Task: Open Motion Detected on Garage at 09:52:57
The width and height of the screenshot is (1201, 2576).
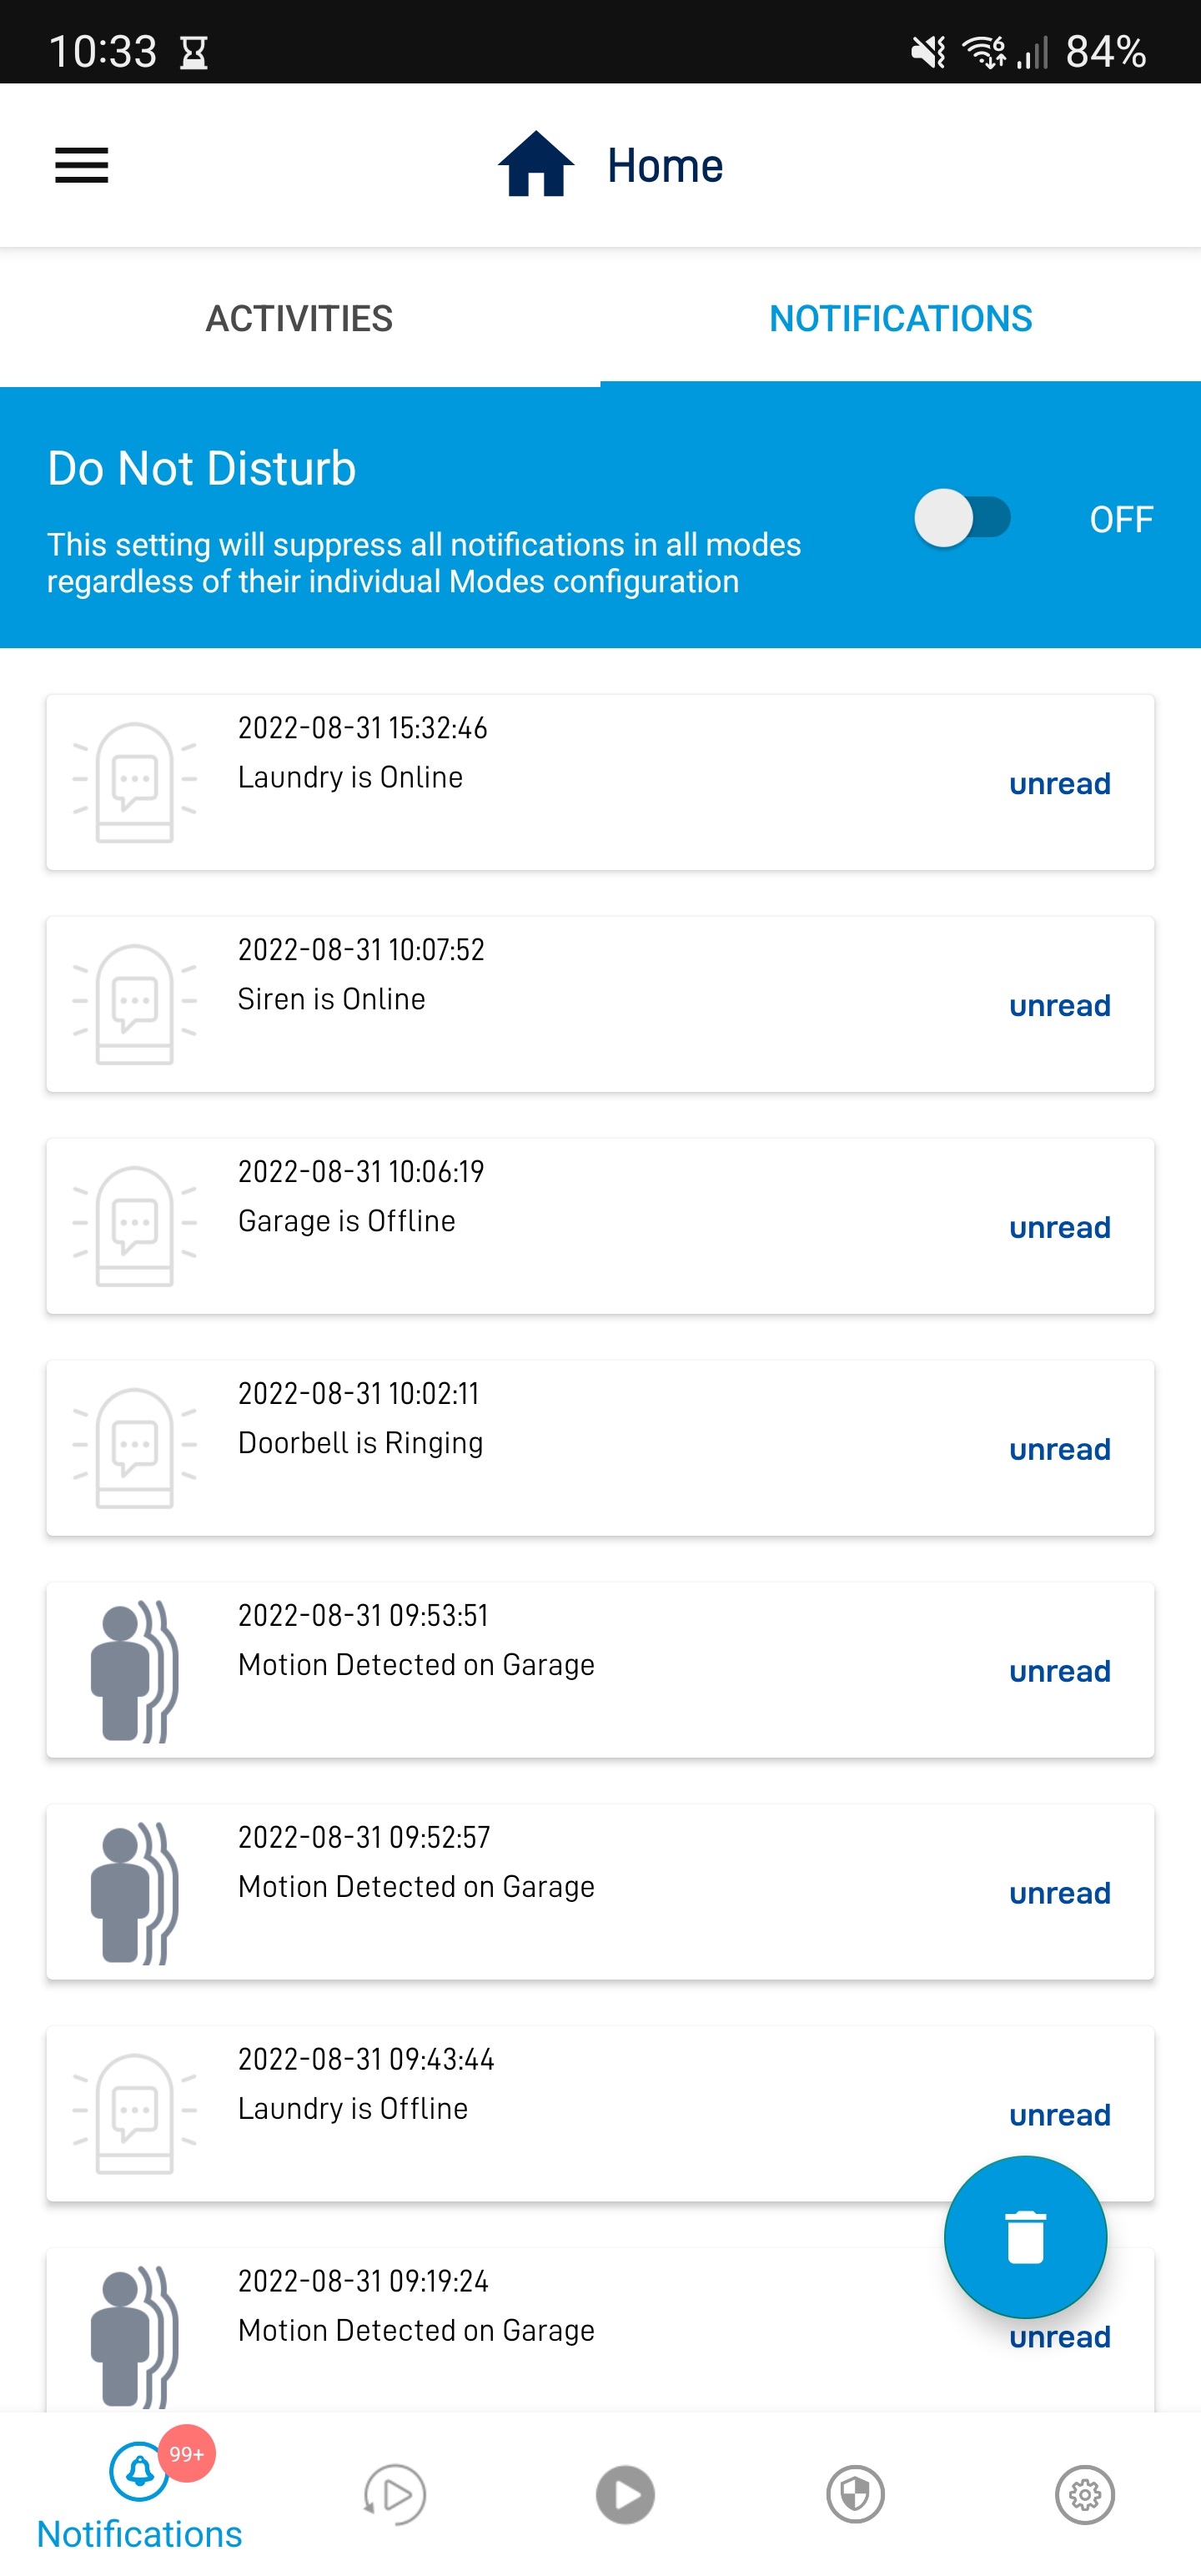Action: point(600,1892)
